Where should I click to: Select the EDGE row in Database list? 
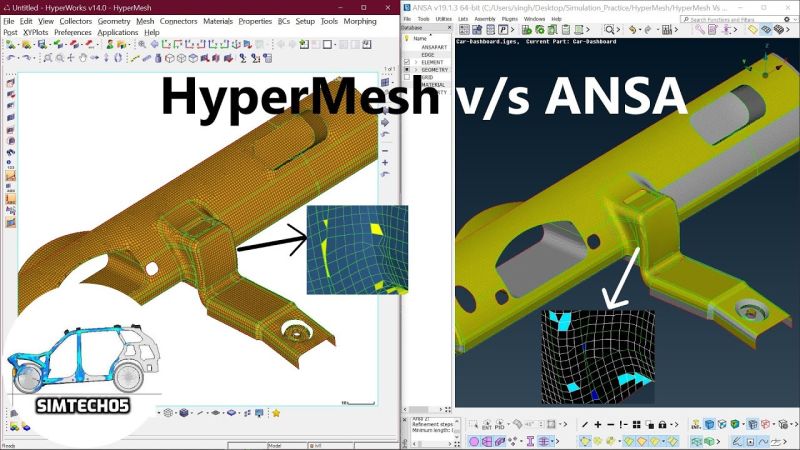click(428, 55)
